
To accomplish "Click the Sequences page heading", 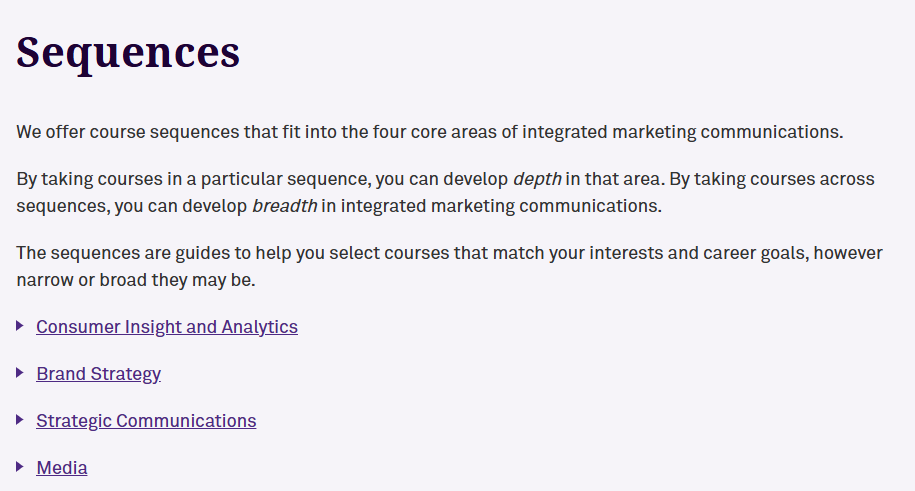I will (128, 52).
